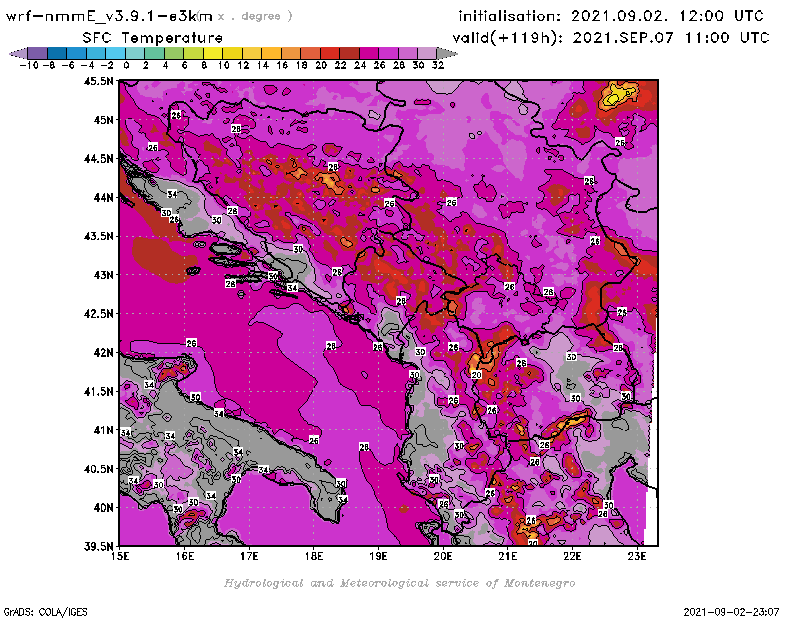Select the green swatch between 4 and 6

point(173,53)
